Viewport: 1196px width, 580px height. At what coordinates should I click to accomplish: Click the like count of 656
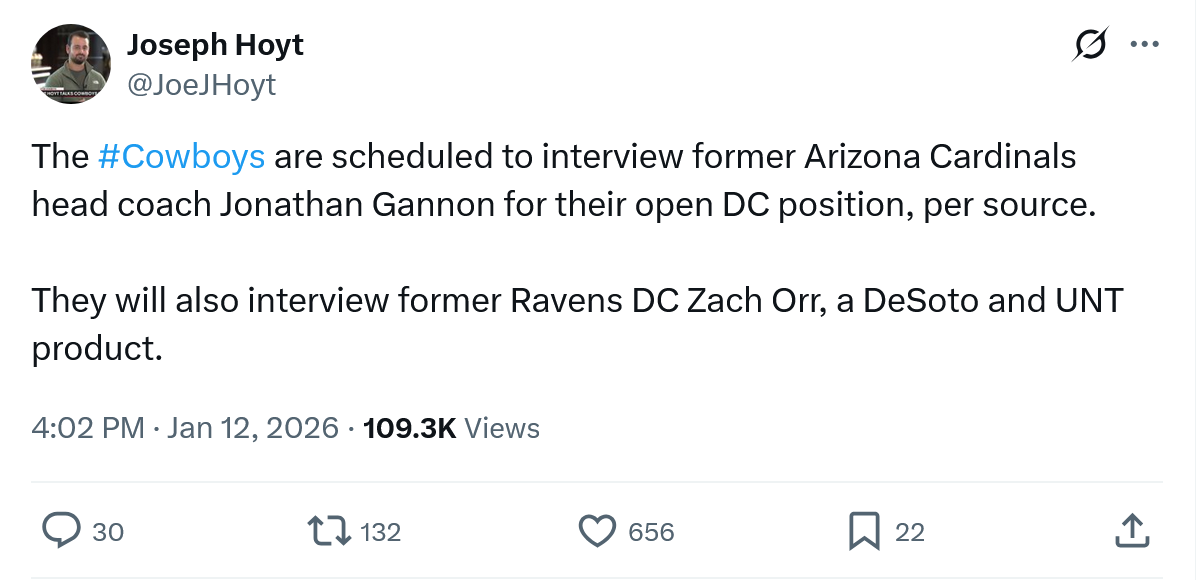pos(651,532)
